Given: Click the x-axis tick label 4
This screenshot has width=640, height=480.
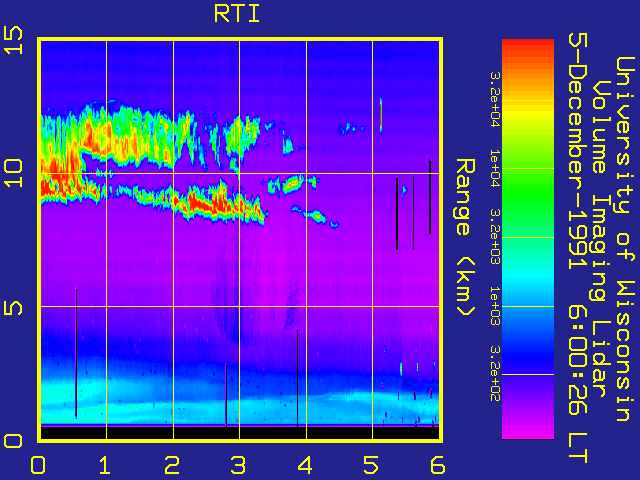Looking at the screenshot, I should (x=304, y=465).
